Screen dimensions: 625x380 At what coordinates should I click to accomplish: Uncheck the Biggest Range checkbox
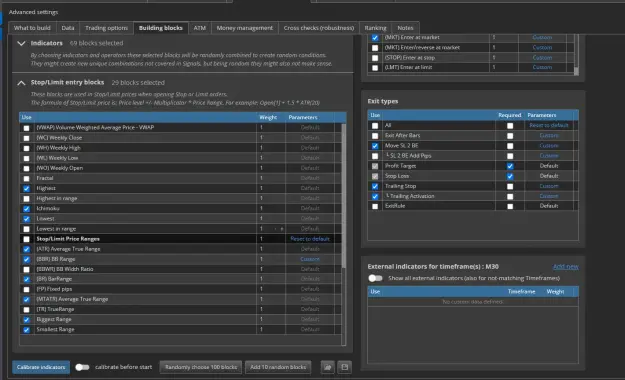click(26, 320)
